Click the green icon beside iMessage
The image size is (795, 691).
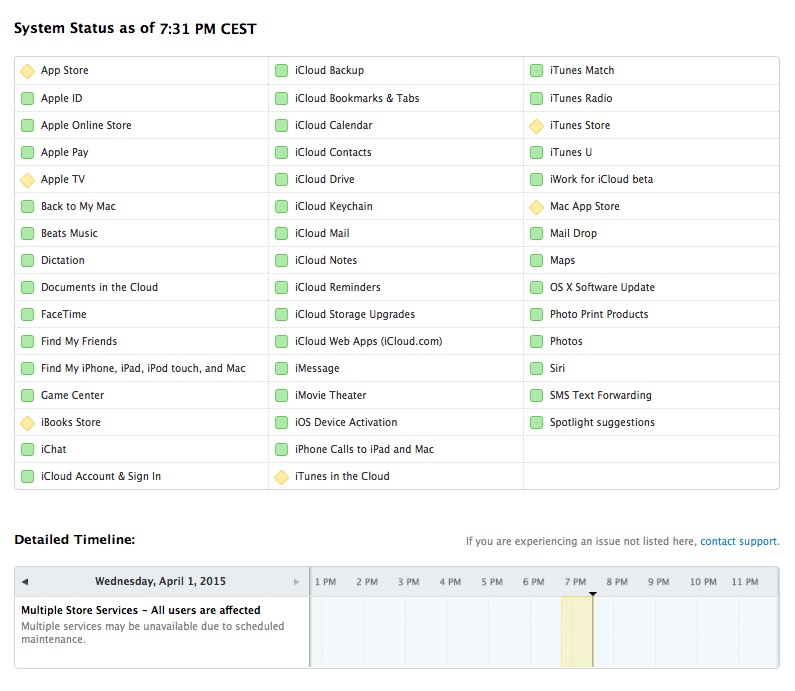click(281, 369)
